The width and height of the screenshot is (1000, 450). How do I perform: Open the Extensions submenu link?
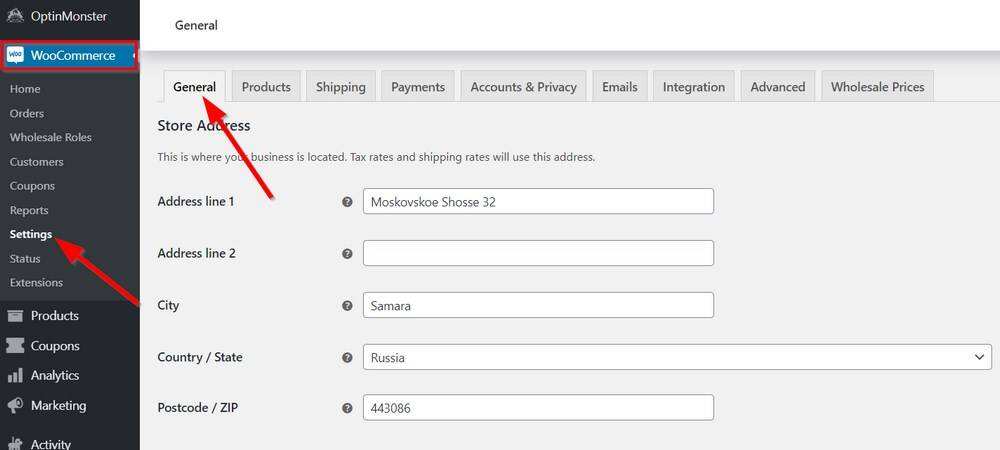click(36, 283)
